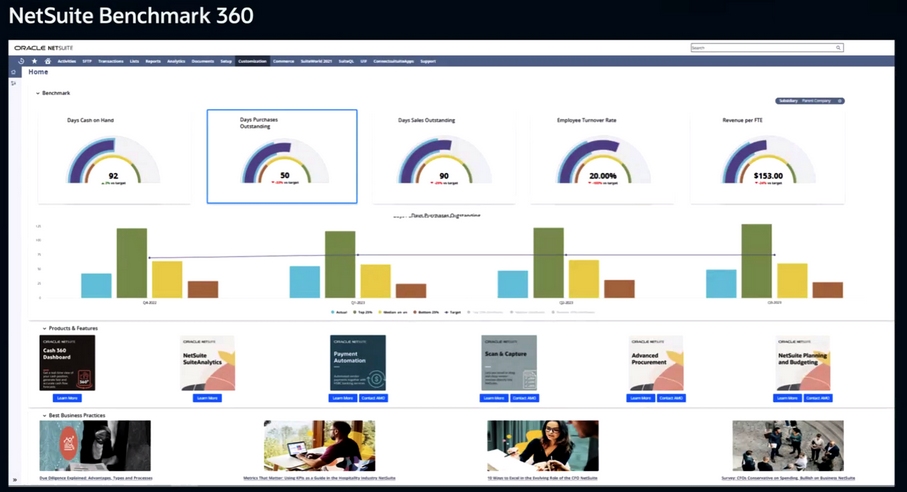Open the Analytics menu
Screen dimensions: 907x492
click(176, 61)
